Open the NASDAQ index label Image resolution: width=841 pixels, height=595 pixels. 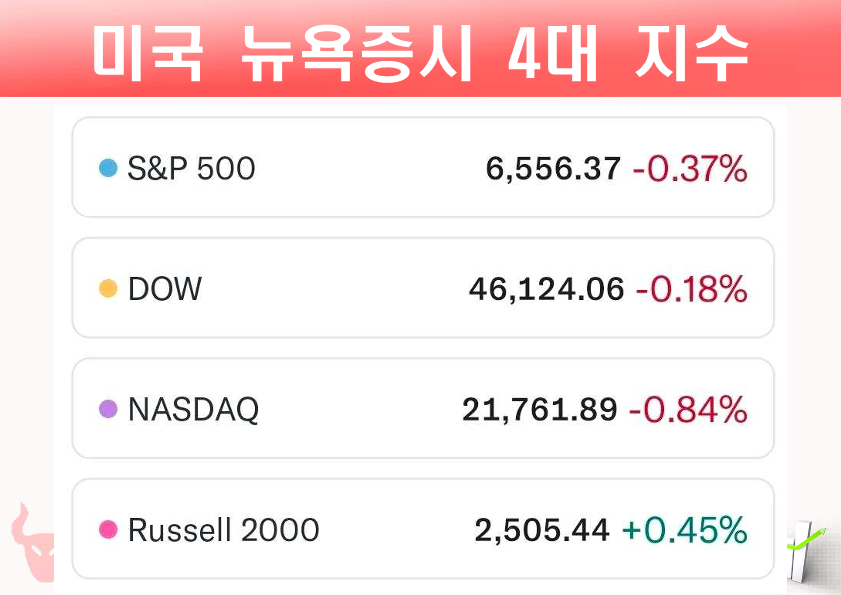(193, 409)
